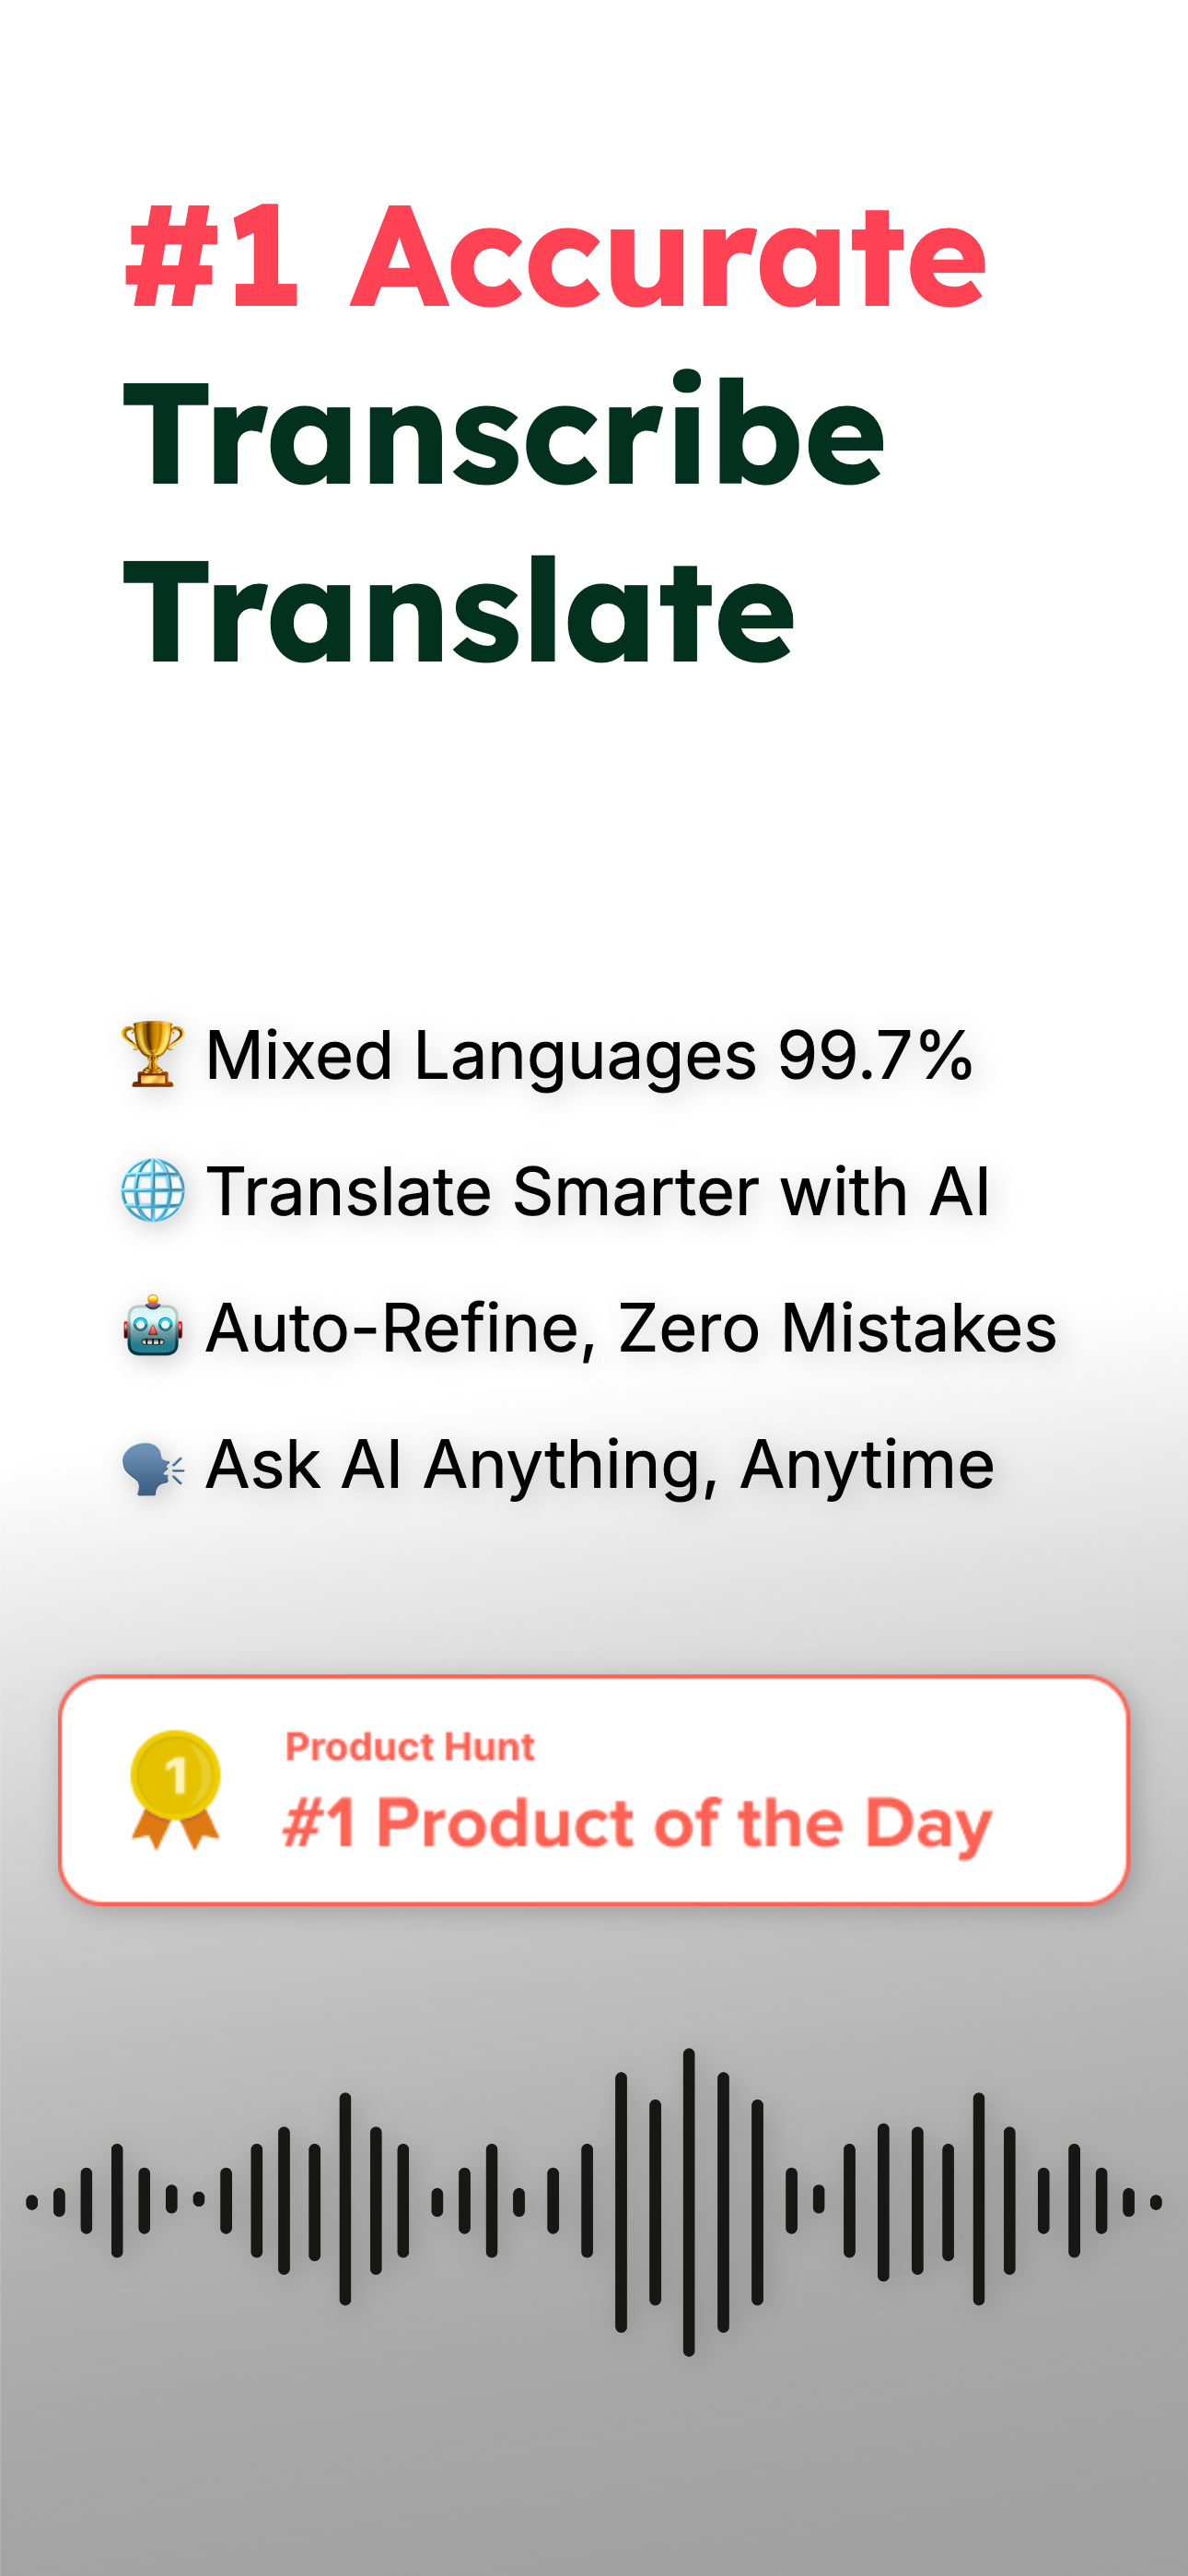
Task: Select the "Mixed Languages" feature label
Action: pos(481,1056)
